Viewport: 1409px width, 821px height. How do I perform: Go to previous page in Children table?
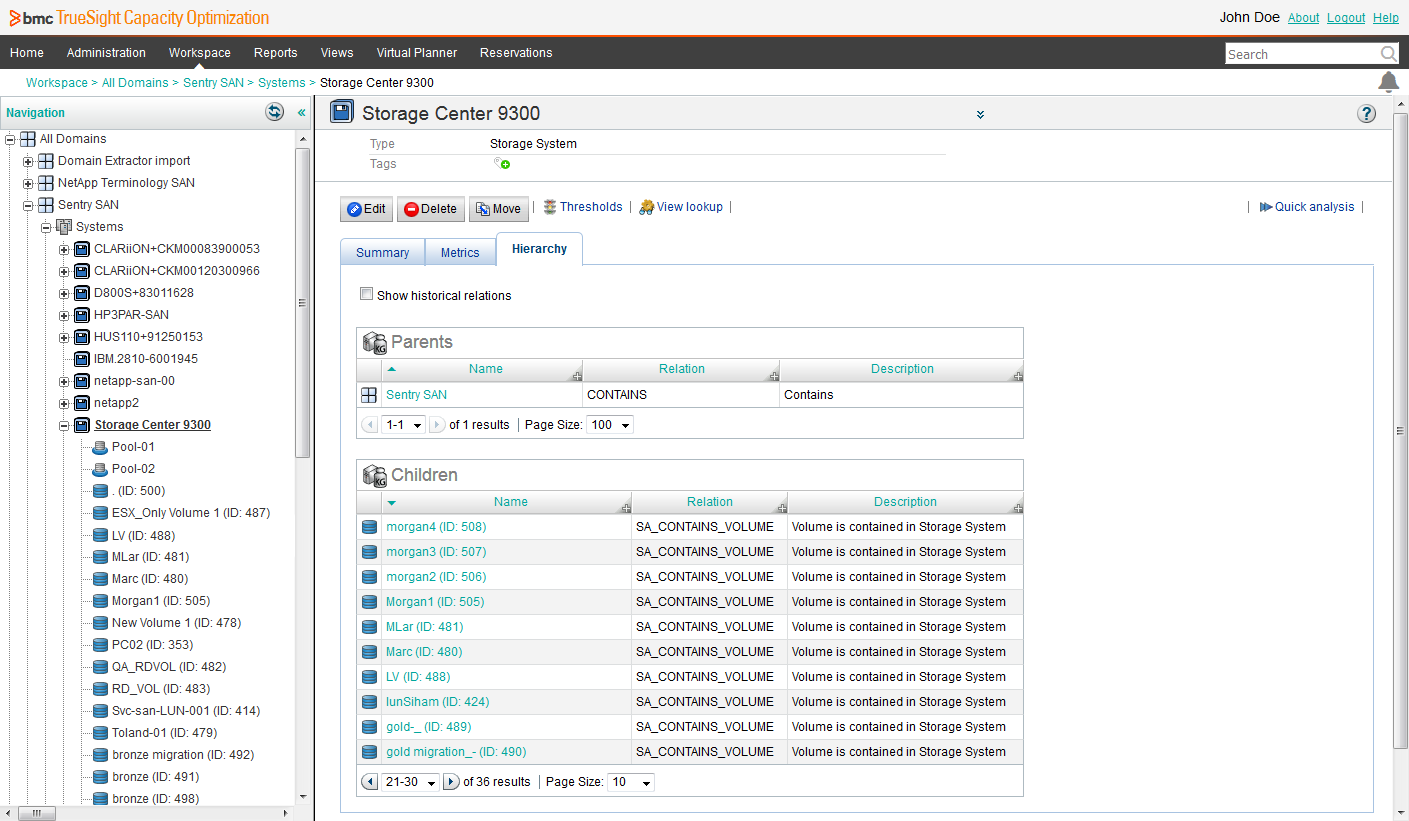(x=369, y=782)
